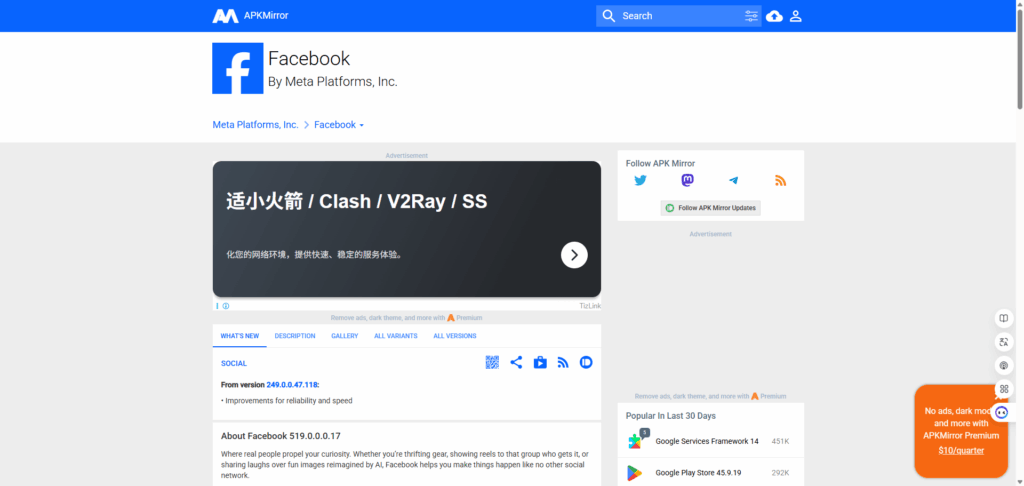Click the 451K download count
The image size is (1024, 486).
tap(780, 442)
